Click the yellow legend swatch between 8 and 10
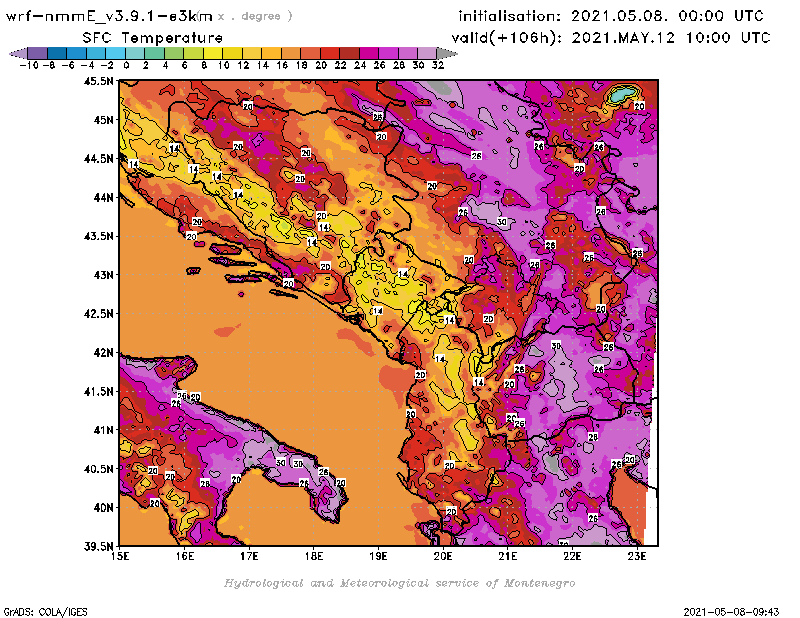 coord(212,53)
